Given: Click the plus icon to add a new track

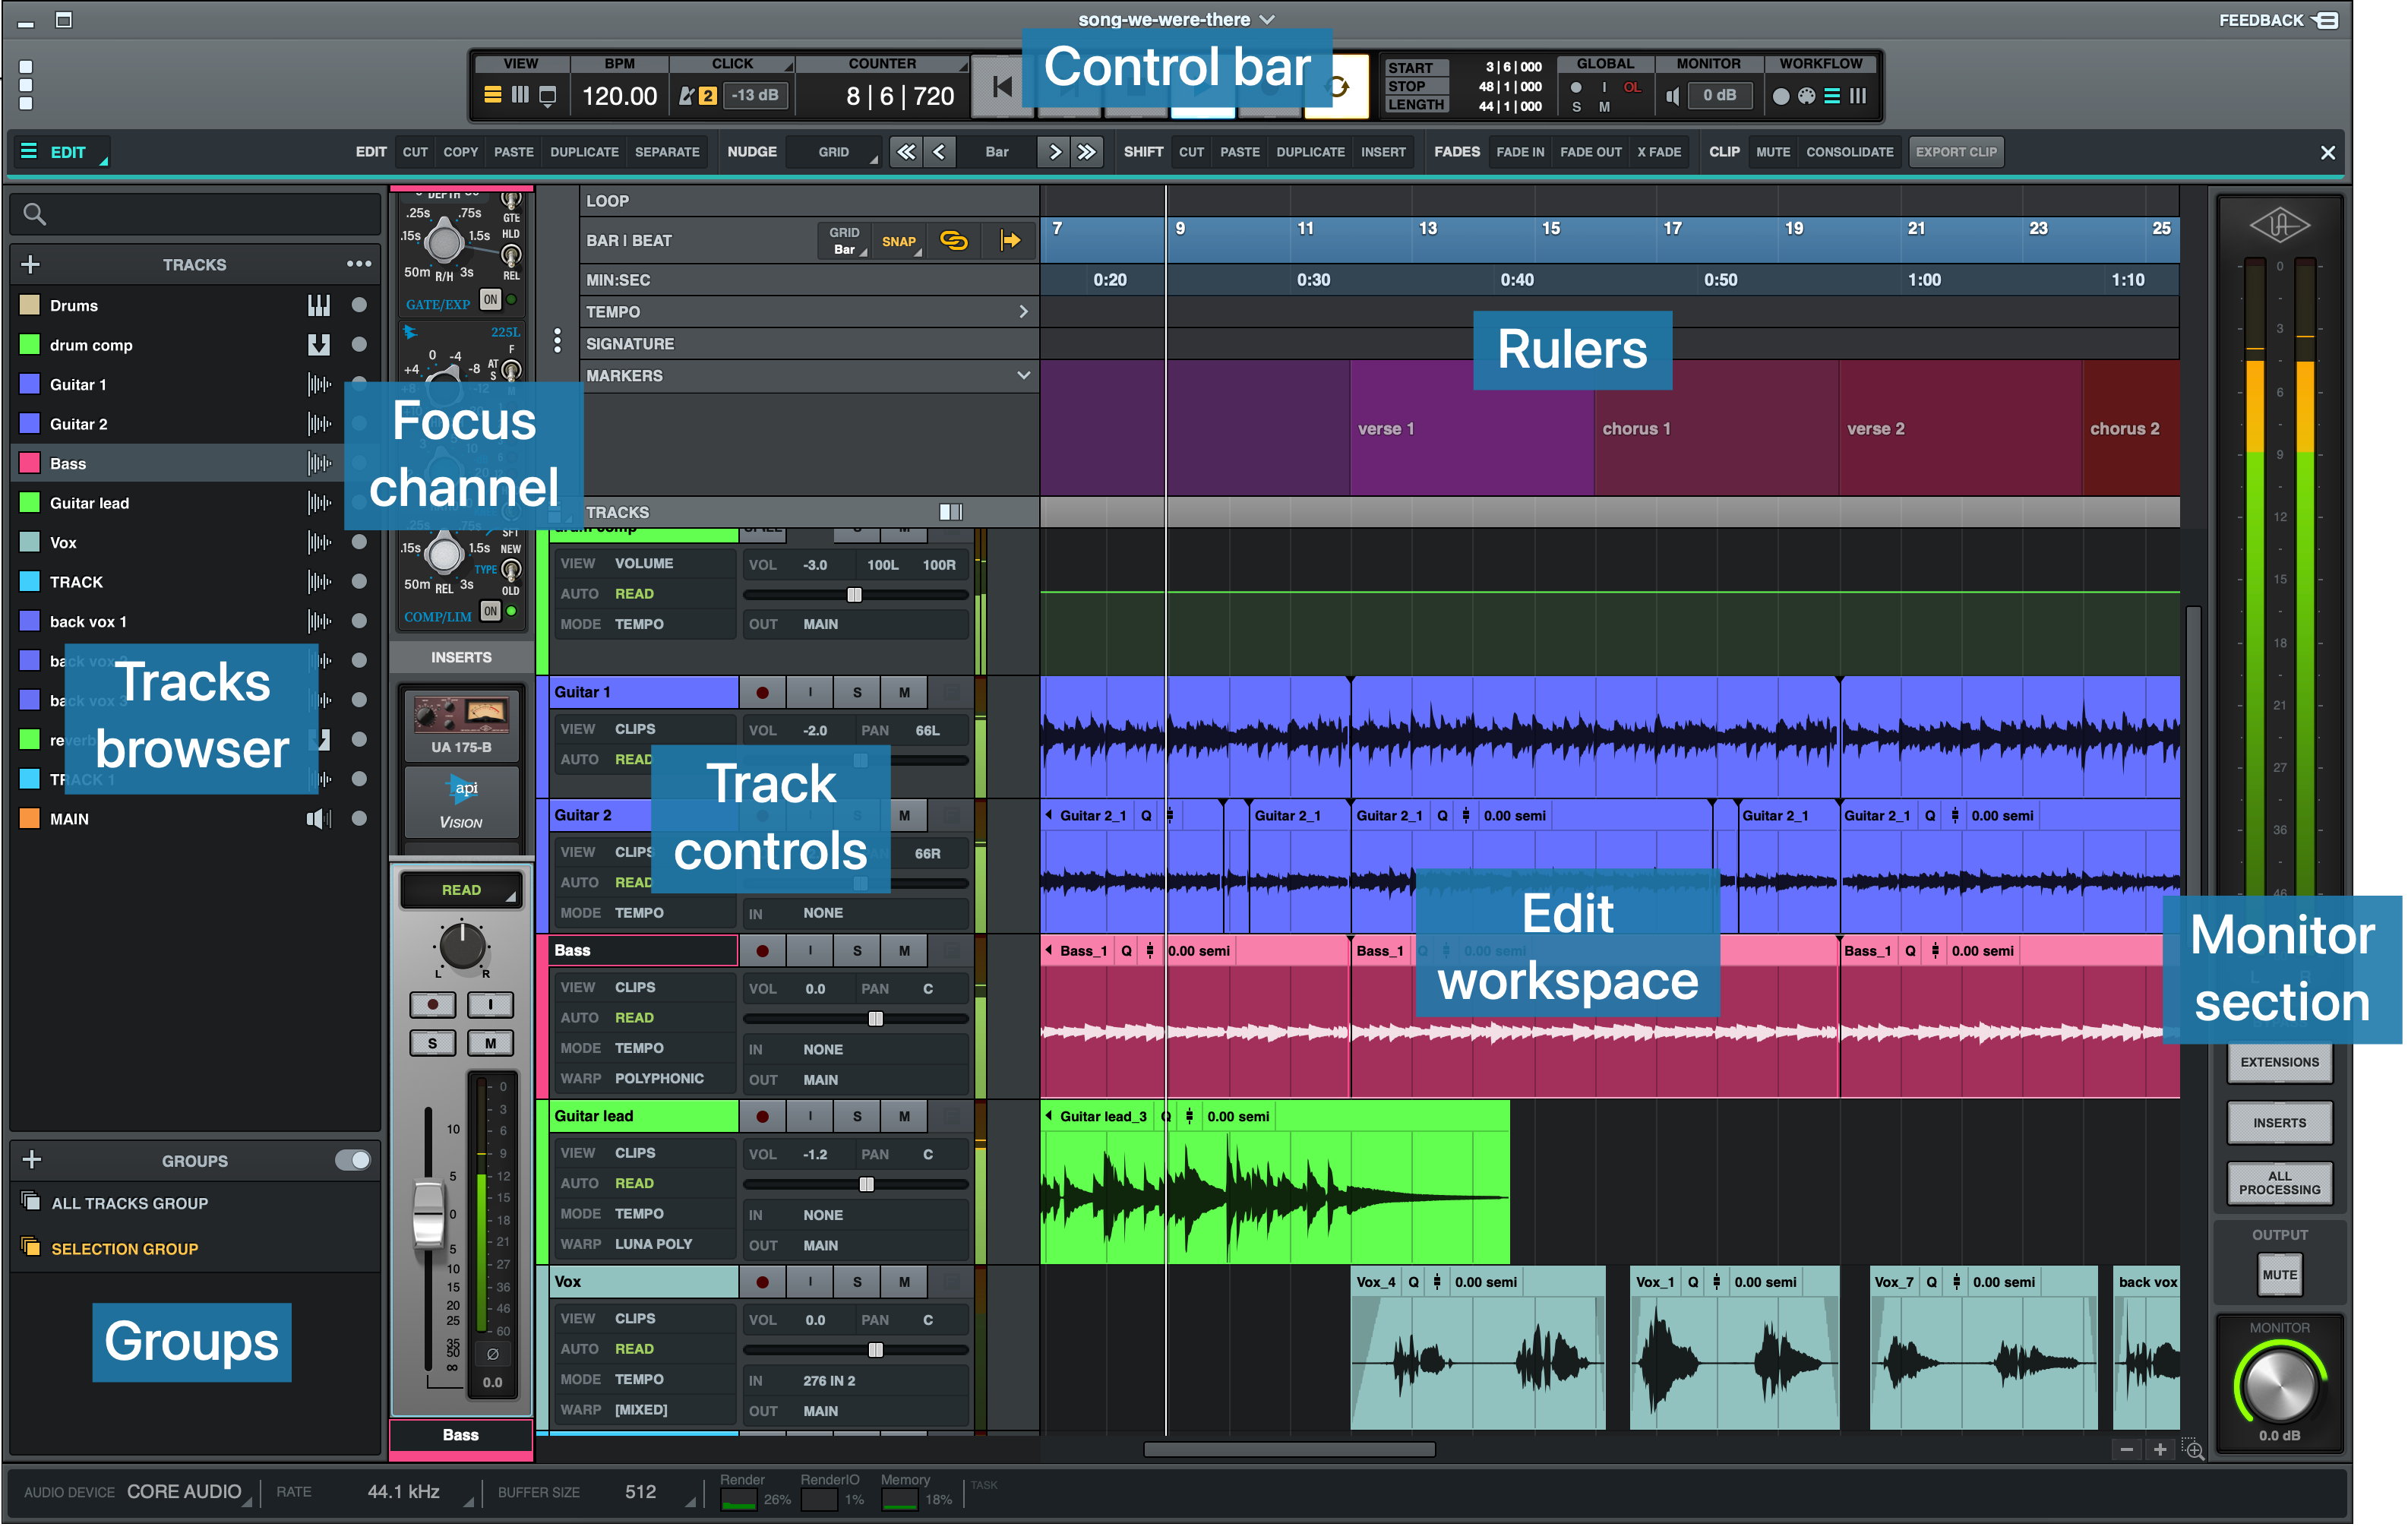Looking at the screenshot, I should coord(31,263).
